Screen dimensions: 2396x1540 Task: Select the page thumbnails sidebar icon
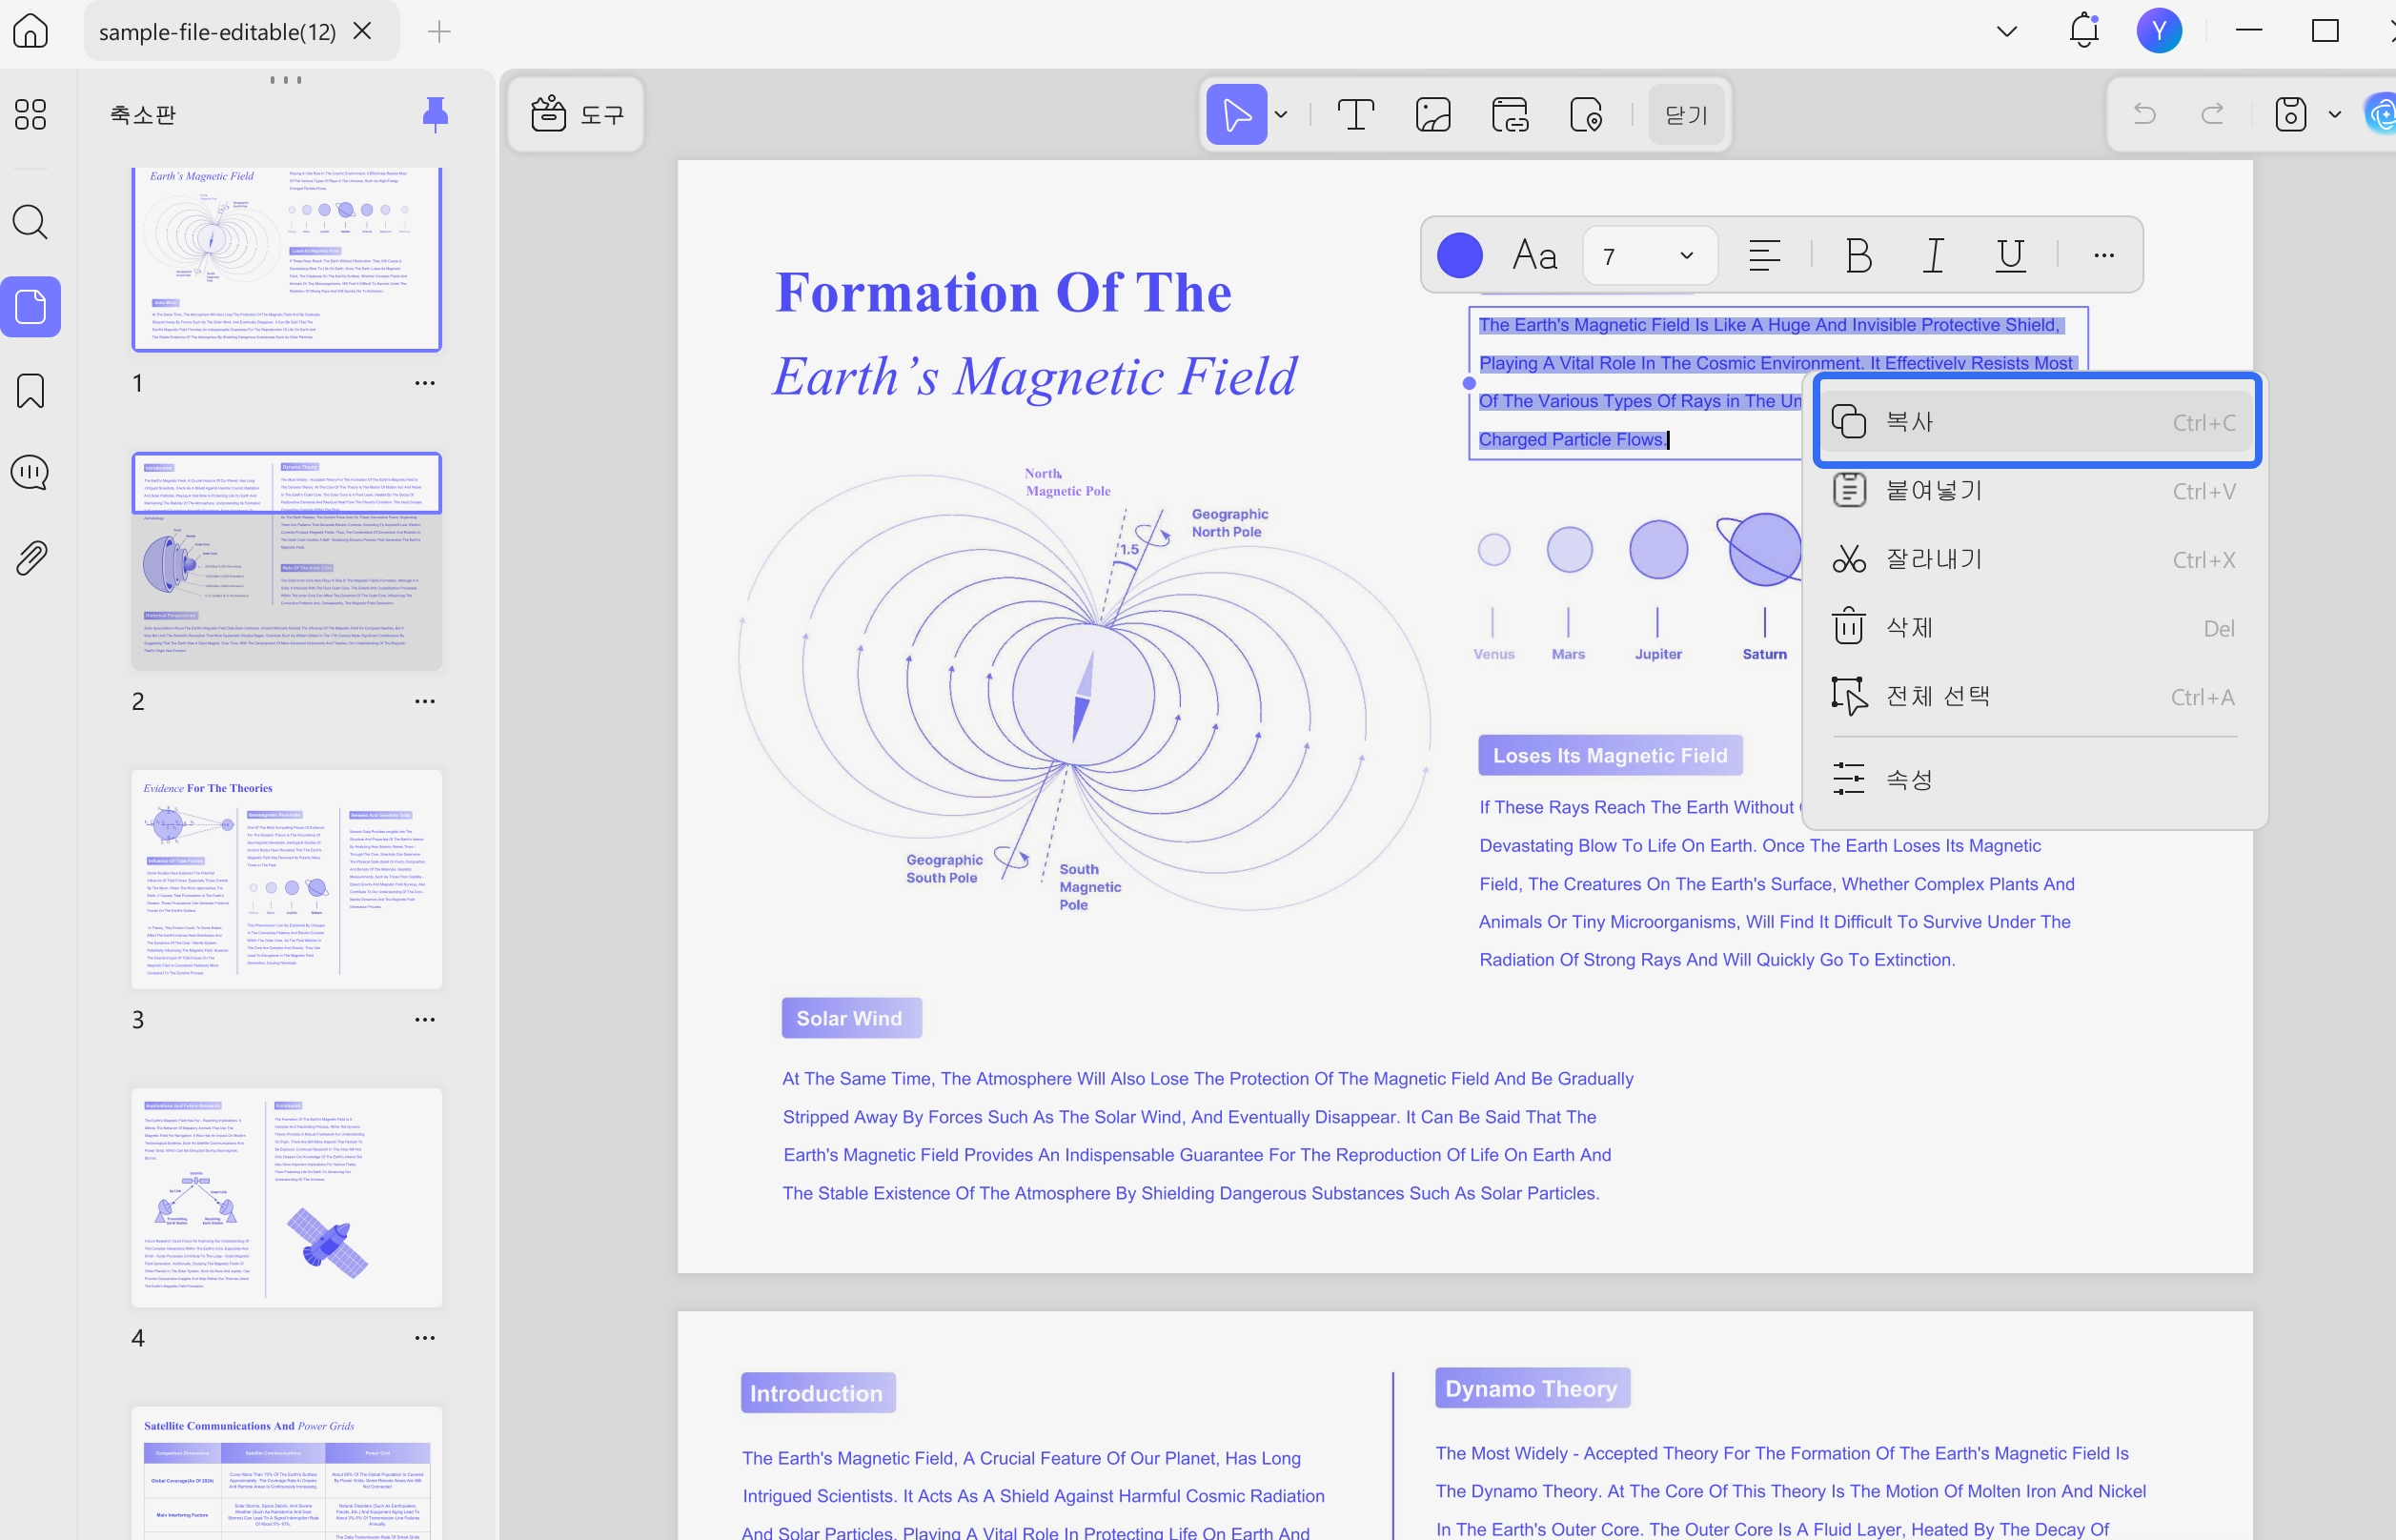[x=30, y=306]
